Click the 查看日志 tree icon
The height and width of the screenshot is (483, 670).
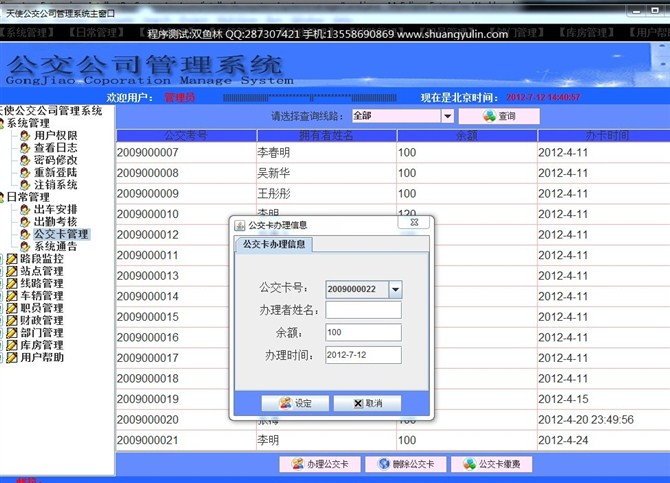25,148
